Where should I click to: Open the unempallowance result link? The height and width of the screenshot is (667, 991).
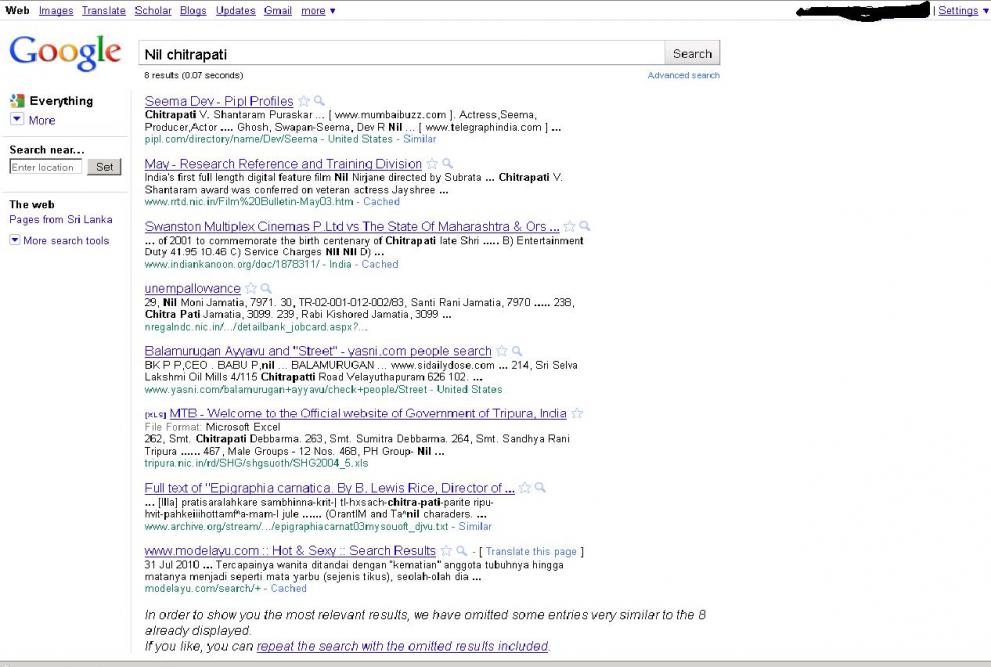tap(192, 289)
